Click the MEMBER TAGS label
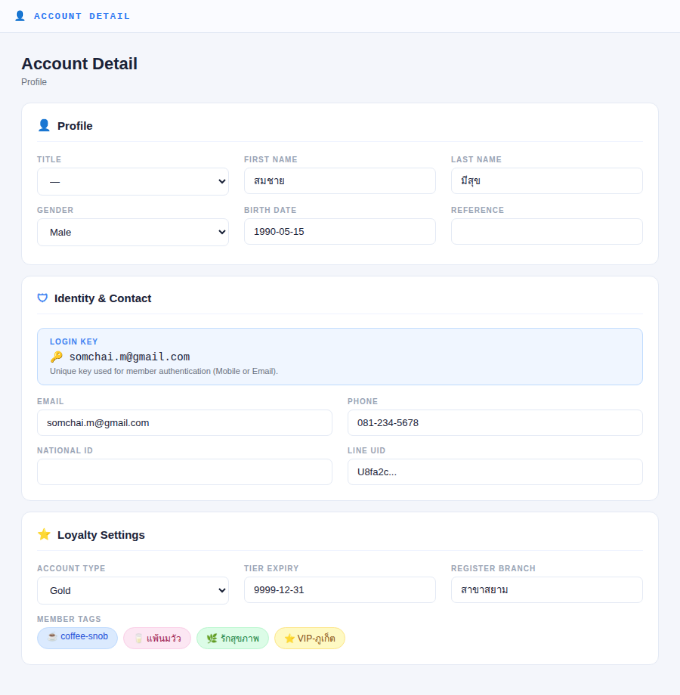Image resolution: width=680 pixels, height=695 pixels. tap(69, 619)
